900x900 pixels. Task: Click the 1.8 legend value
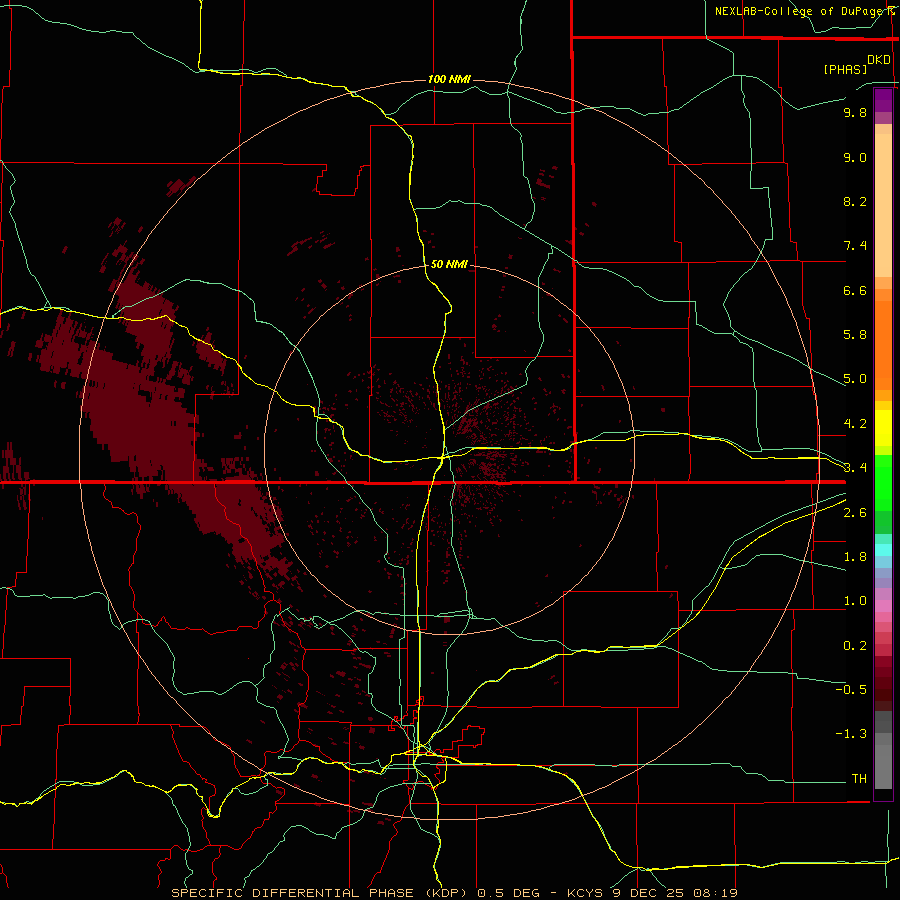pos(855,557)
